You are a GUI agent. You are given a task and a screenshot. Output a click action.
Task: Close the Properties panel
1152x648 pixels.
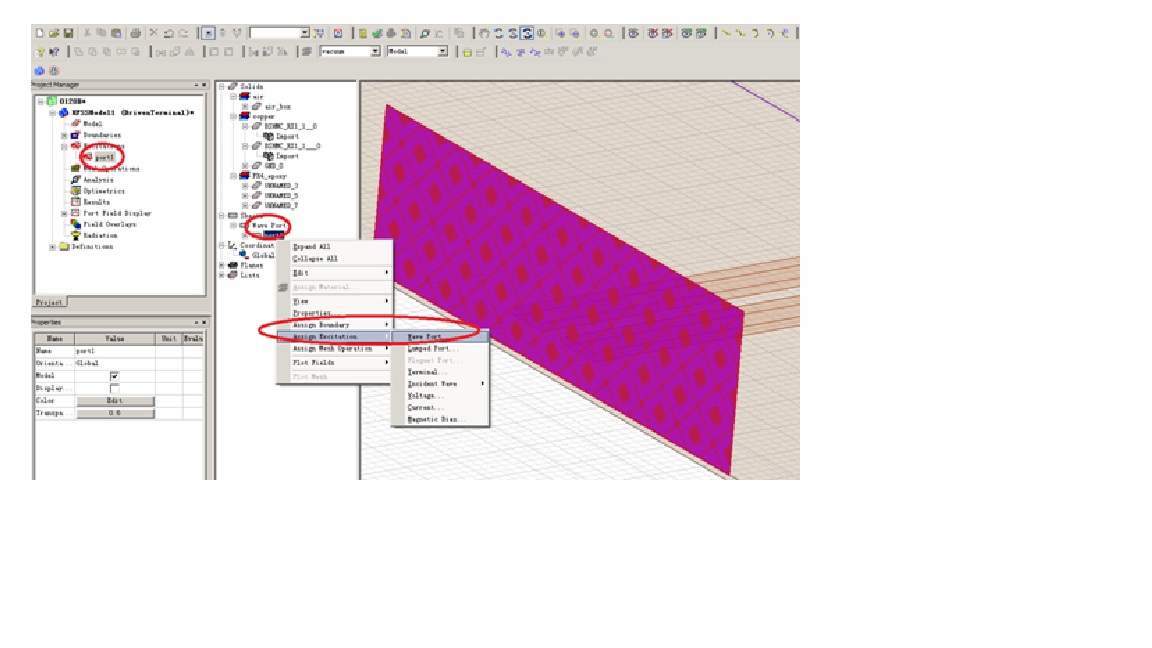(204, 323)
